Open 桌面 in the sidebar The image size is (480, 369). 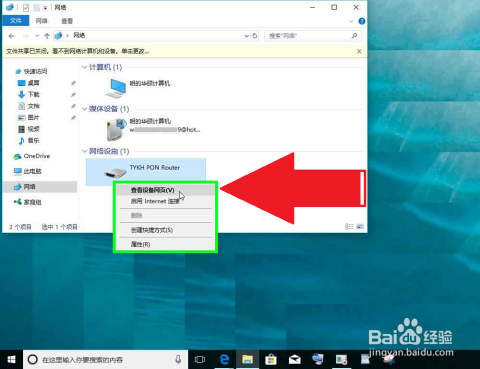28,83
